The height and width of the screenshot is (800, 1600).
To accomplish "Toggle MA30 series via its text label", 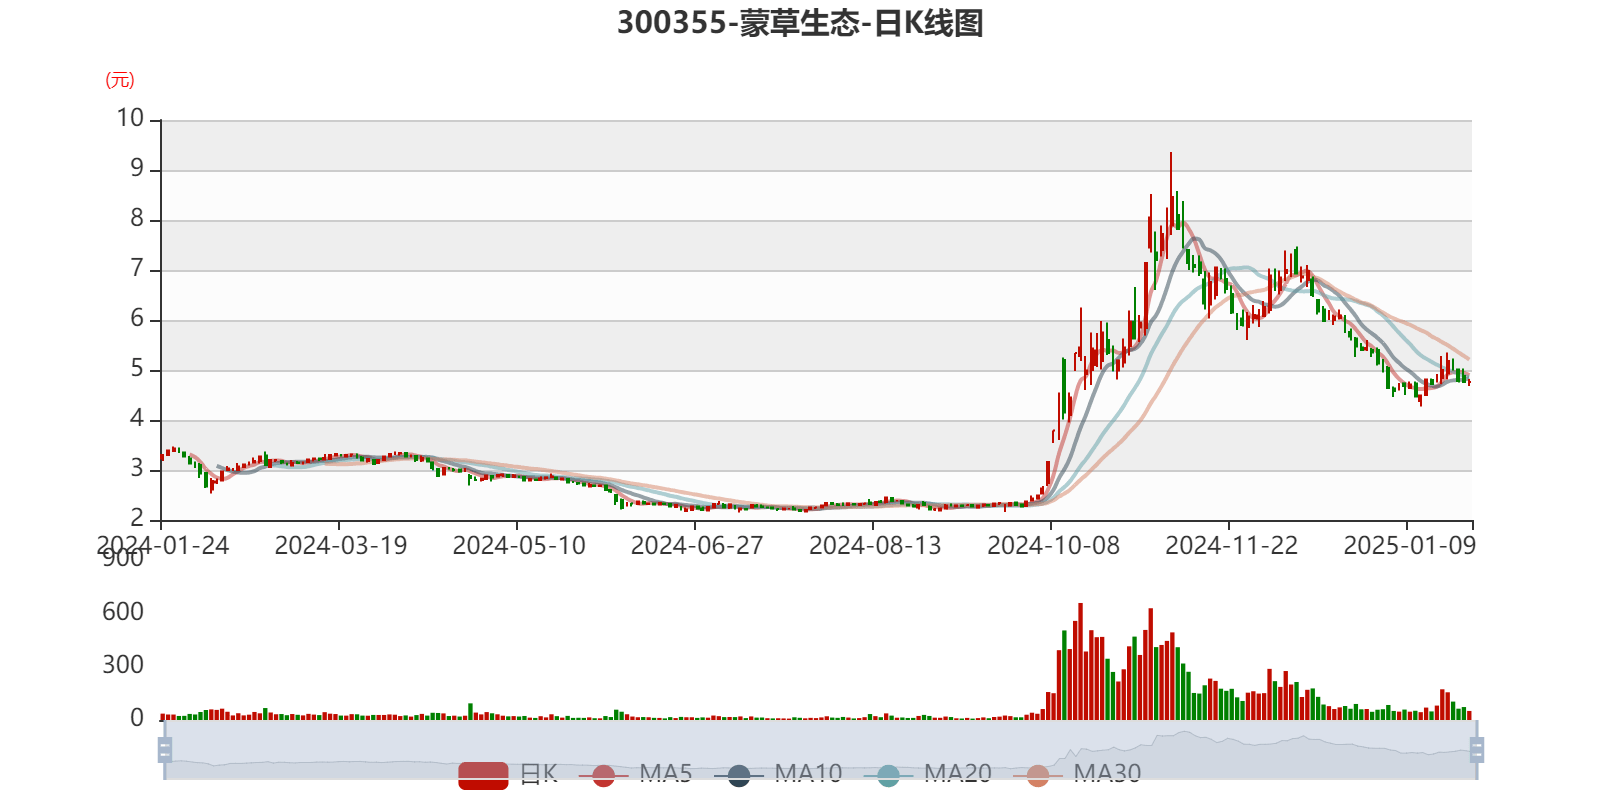I will point(1107,773).
